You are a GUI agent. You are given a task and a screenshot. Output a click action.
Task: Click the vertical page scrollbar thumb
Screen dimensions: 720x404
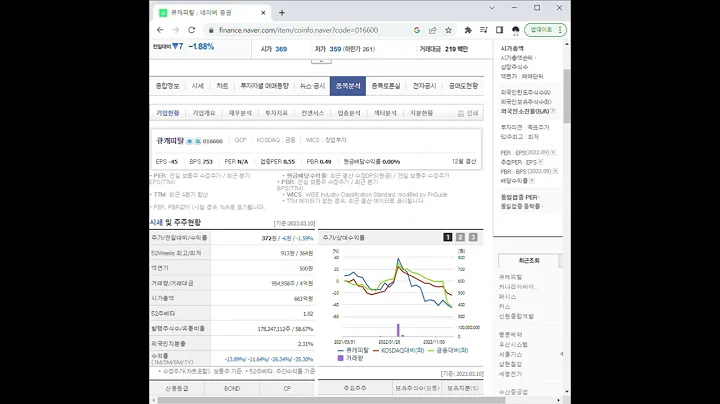coord(567,95)
